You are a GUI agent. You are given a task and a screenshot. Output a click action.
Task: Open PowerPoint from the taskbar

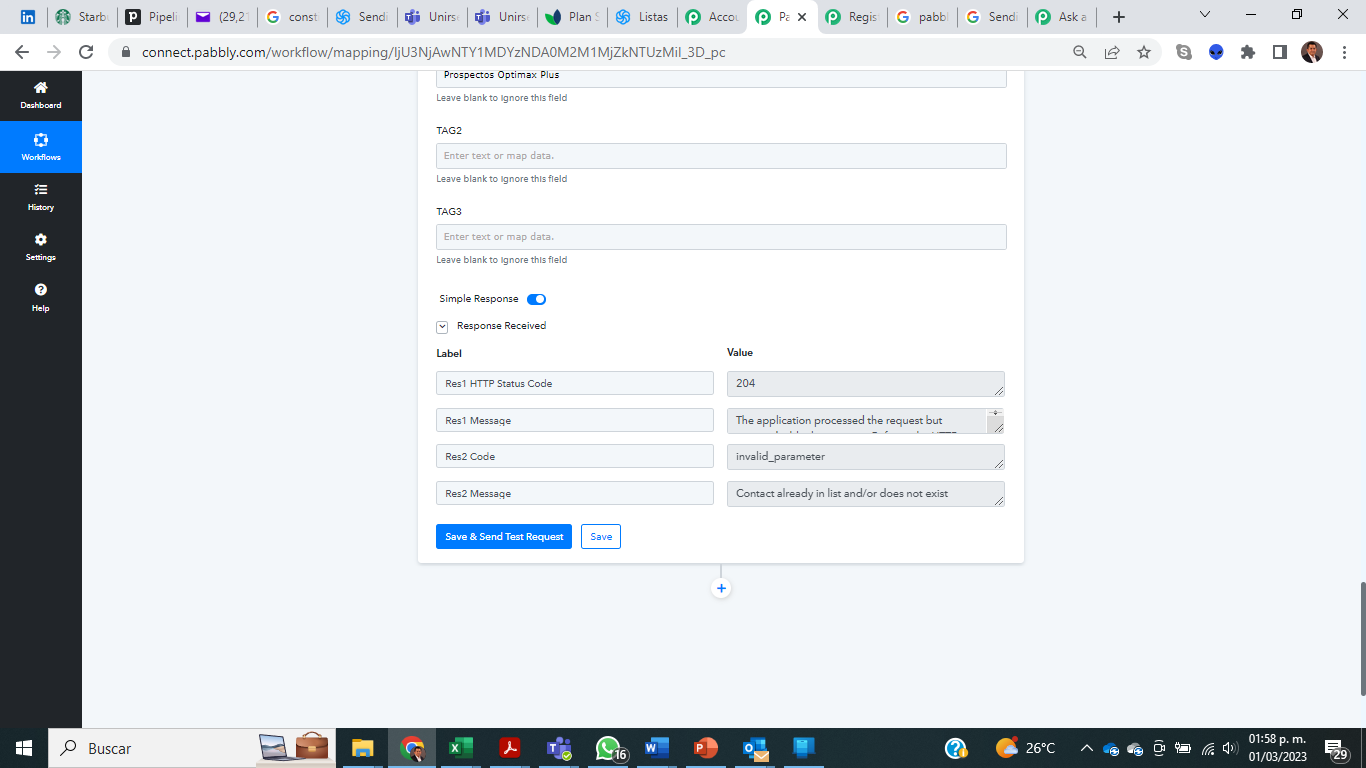coord(706,748)
